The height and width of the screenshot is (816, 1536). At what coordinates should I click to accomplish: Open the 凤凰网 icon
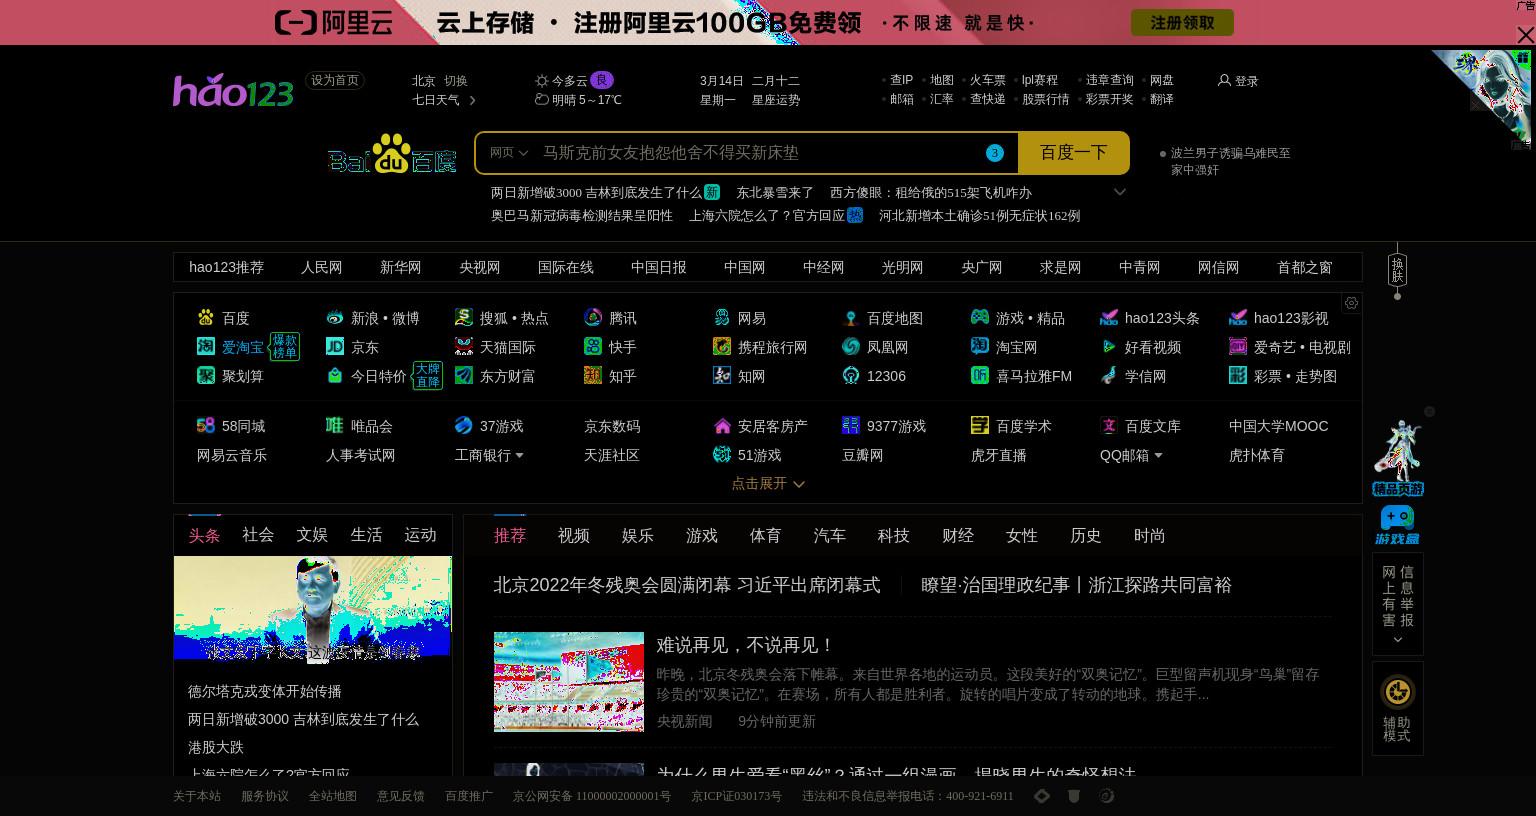pyautogui.click(x=851, y=347)
